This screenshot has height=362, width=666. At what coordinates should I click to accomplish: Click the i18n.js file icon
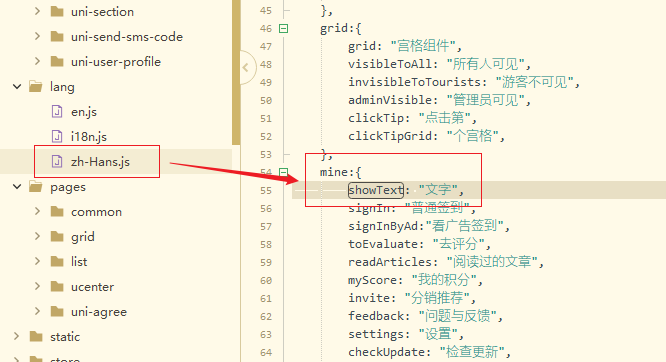point(57,136)
